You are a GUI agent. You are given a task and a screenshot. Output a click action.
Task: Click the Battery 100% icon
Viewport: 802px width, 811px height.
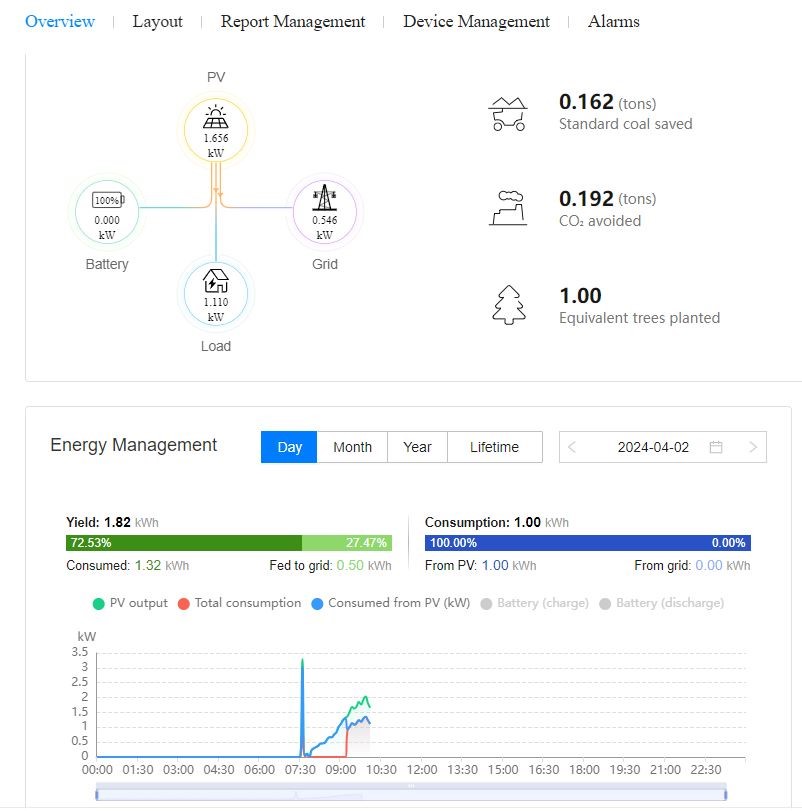[x=106, y=200]
